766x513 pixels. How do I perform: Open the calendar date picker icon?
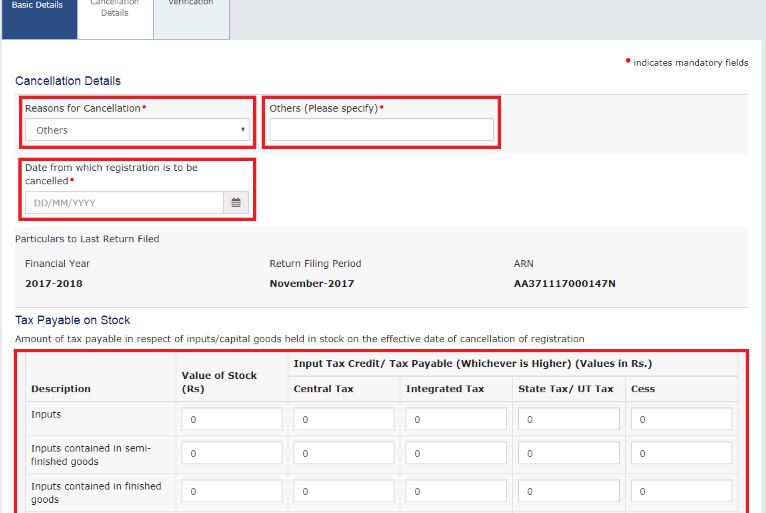click(x=236, y=203)
